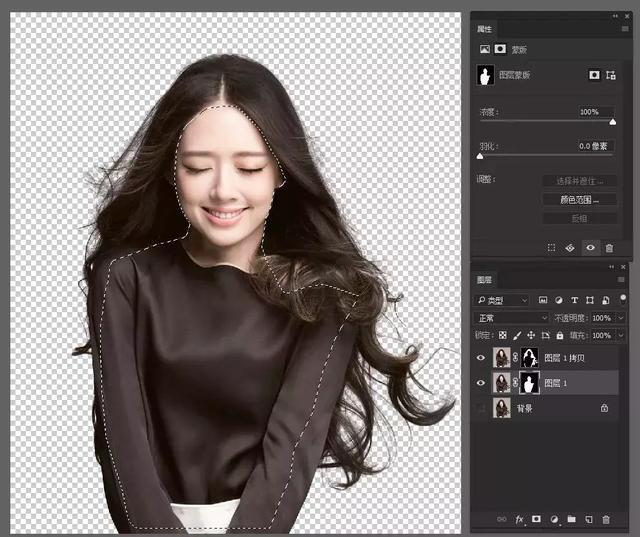Create a new layer group folder
This screenshot has height=537, width=640.
coord(572,519)
